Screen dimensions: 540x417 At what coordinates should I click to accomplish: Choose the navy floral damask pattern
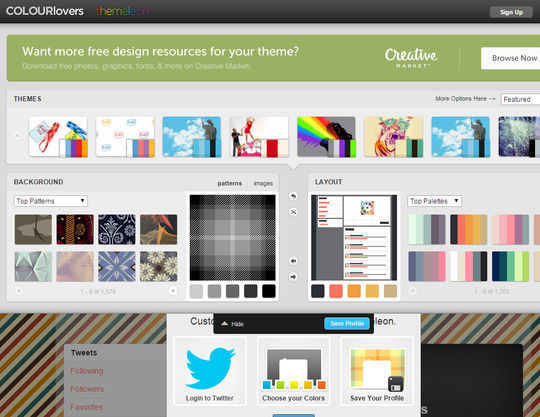click(x=117, y=229)
